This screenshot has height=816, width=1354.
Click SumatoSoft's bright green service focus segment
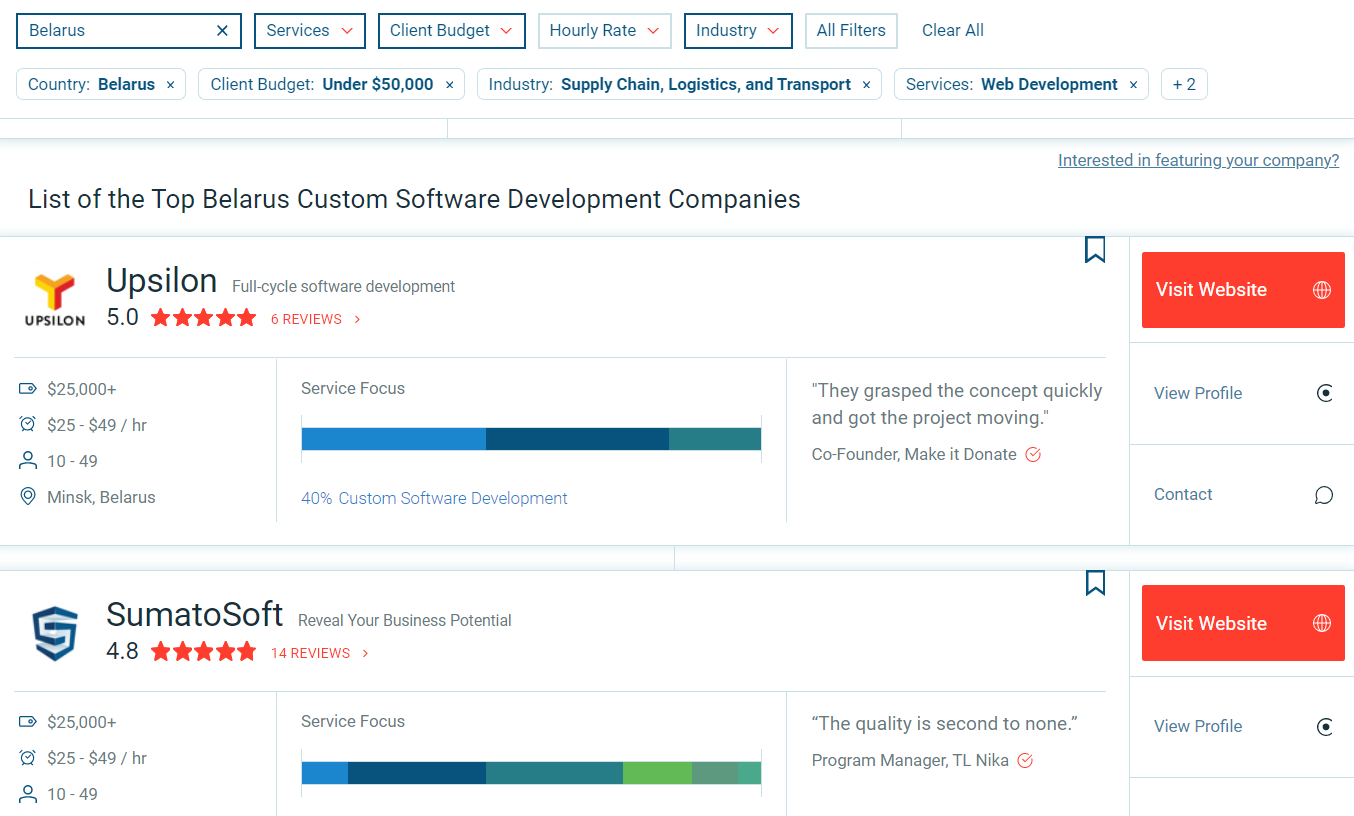(657, 773)
